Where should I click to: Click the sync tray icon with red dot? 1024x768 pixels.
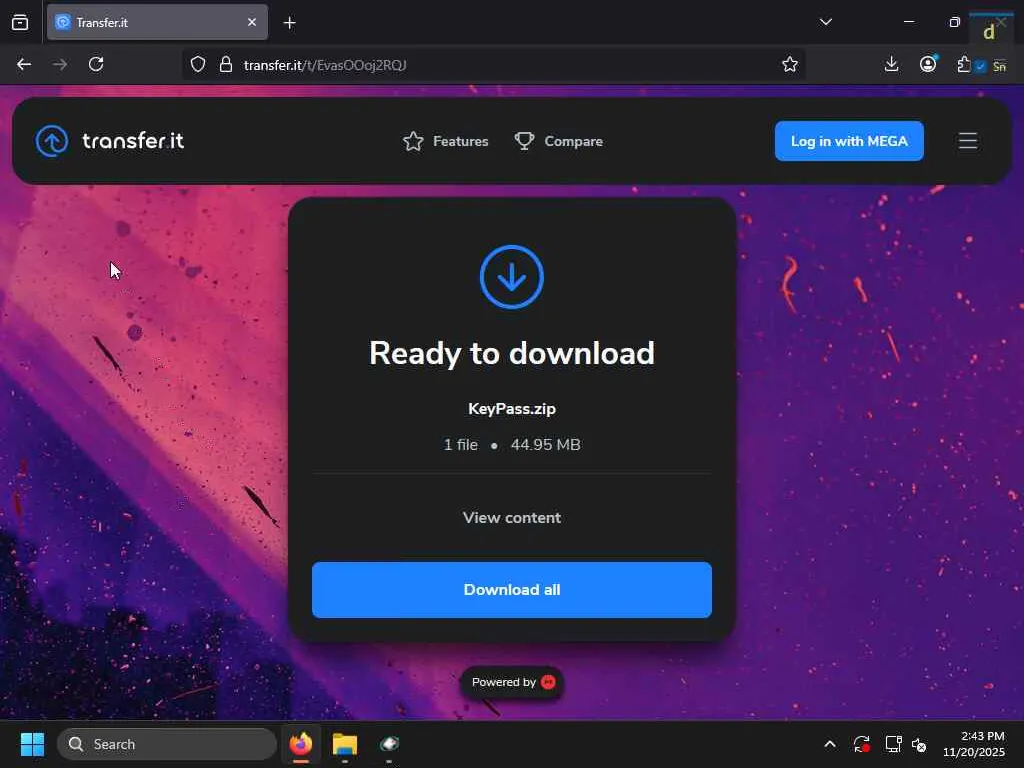(x=861, y=744)
